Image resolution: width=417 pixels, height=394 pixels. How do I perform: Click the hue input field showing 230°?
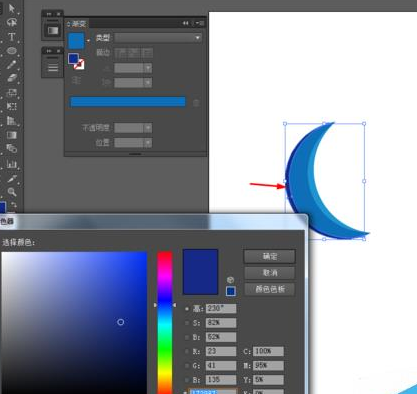221,309
